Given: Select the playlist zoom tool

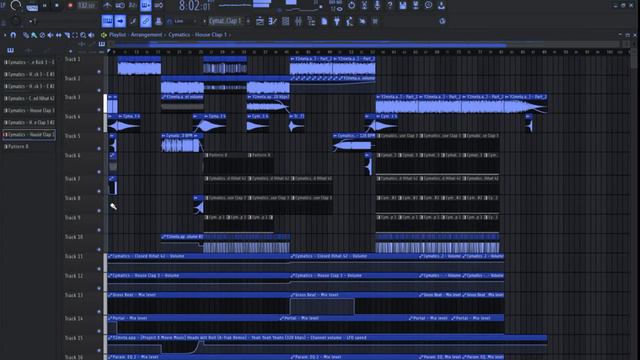Looking at the screenshot, I should [83, 35].
